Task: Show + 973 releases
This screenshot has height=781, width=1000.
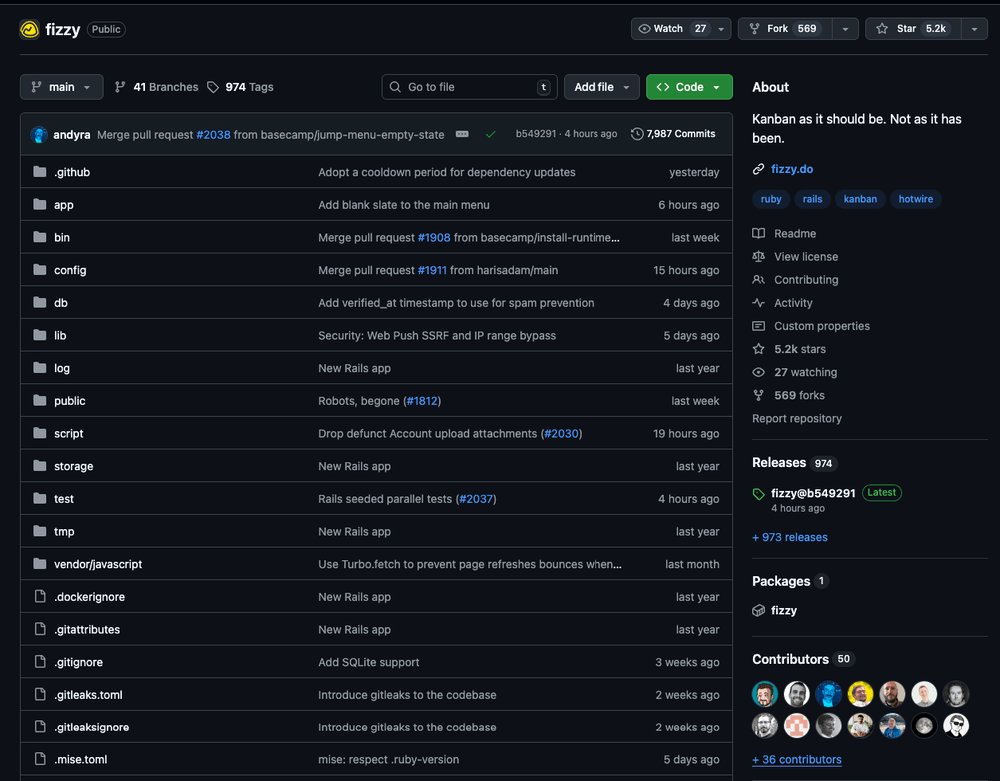Action: (790, 537)
